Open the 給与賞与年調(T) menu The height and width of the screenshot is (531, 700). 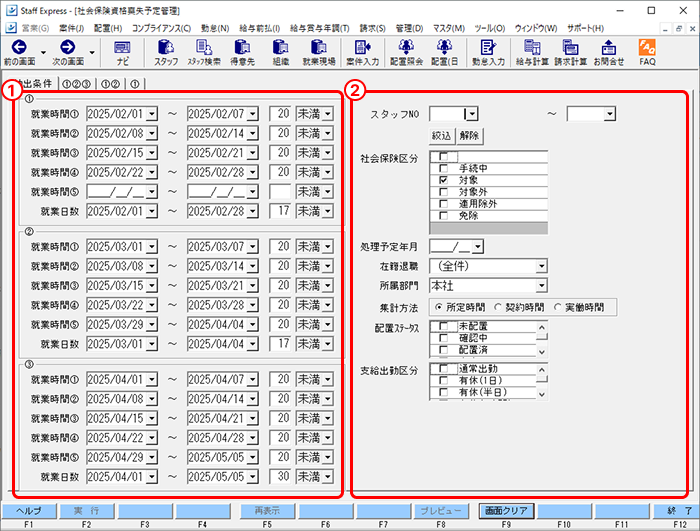tap(320, 28)
